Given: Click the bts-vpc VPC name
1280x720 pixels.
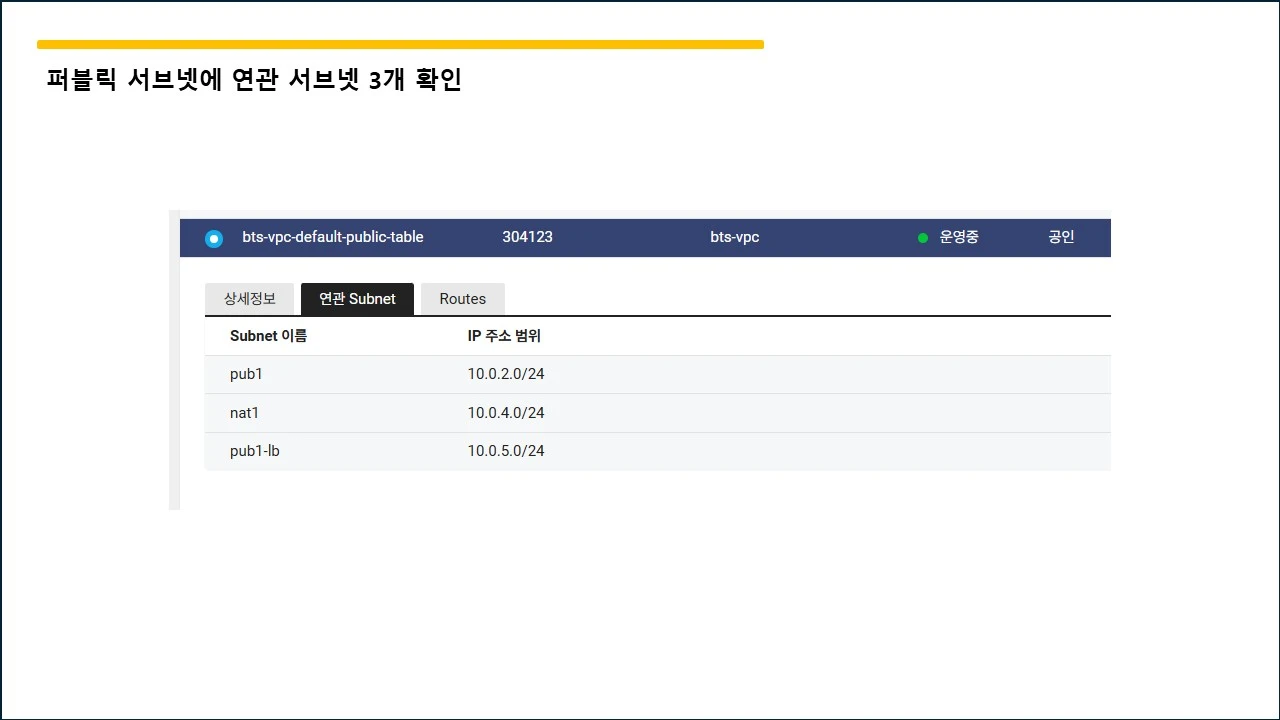Looking at the screenshot, I should pyautogui.click(x=735, y=237).
